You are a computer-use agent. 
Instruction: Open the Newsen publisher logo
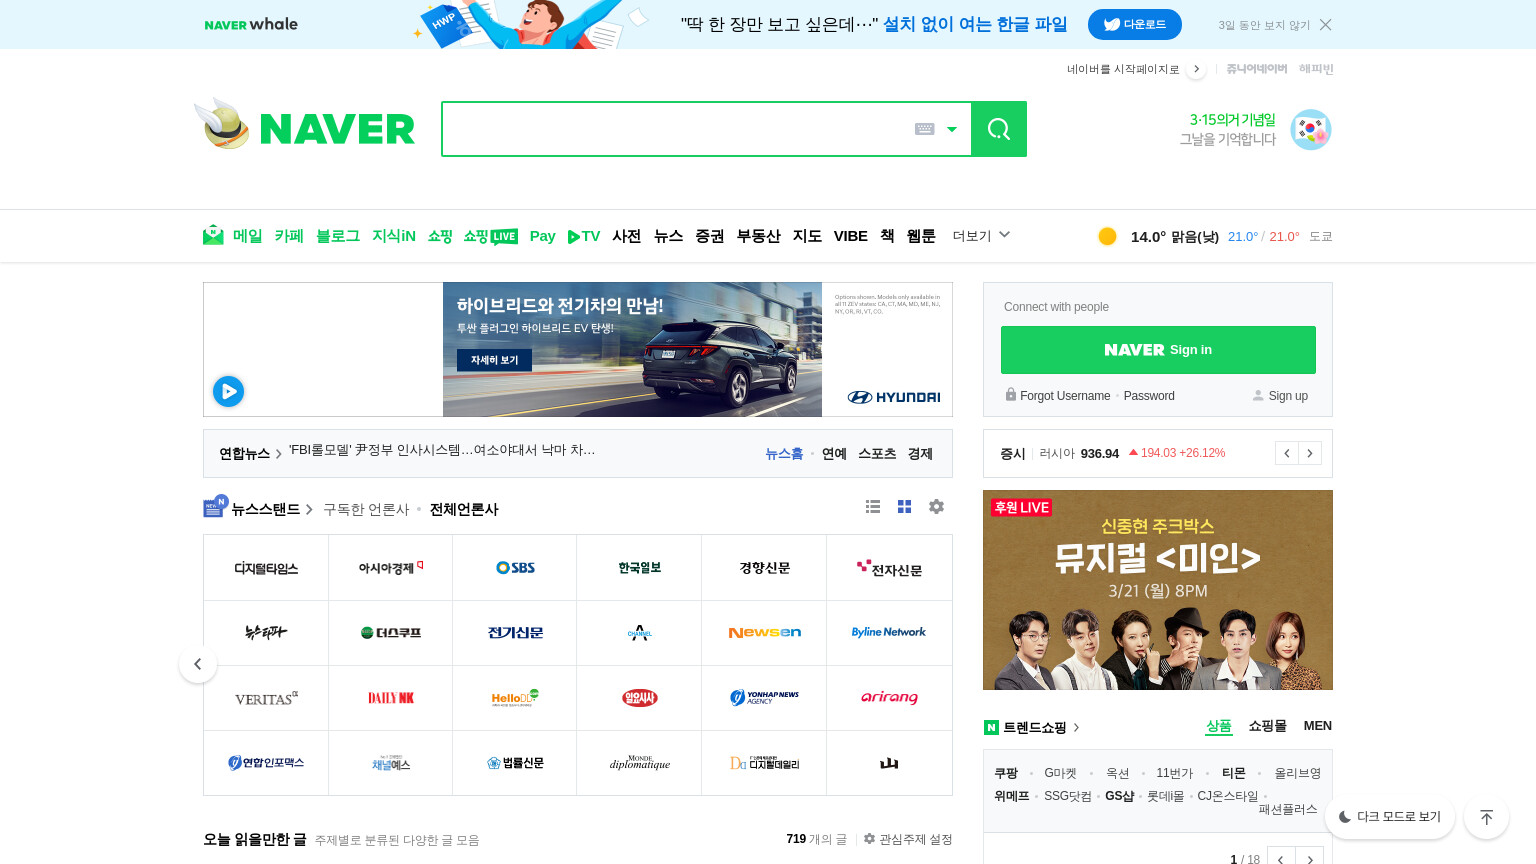[x=765, y=632]
